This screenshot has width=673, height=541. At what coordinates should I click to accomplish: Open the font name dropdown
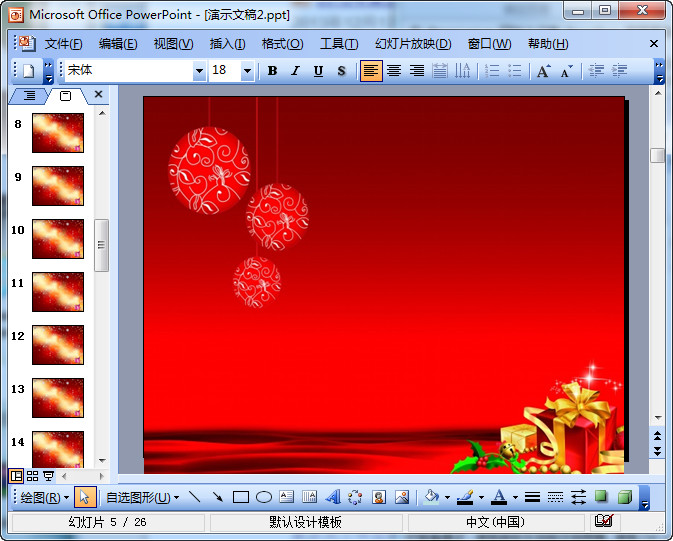coord(199,71)
